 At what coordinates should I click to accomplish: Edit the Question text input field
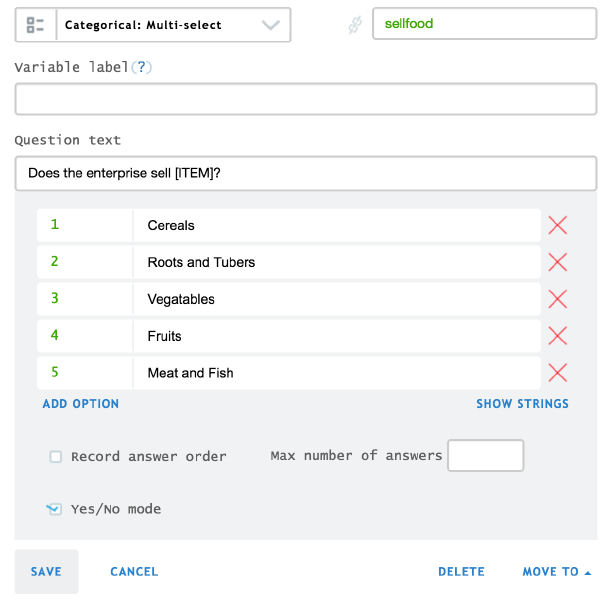click(305, 173)
